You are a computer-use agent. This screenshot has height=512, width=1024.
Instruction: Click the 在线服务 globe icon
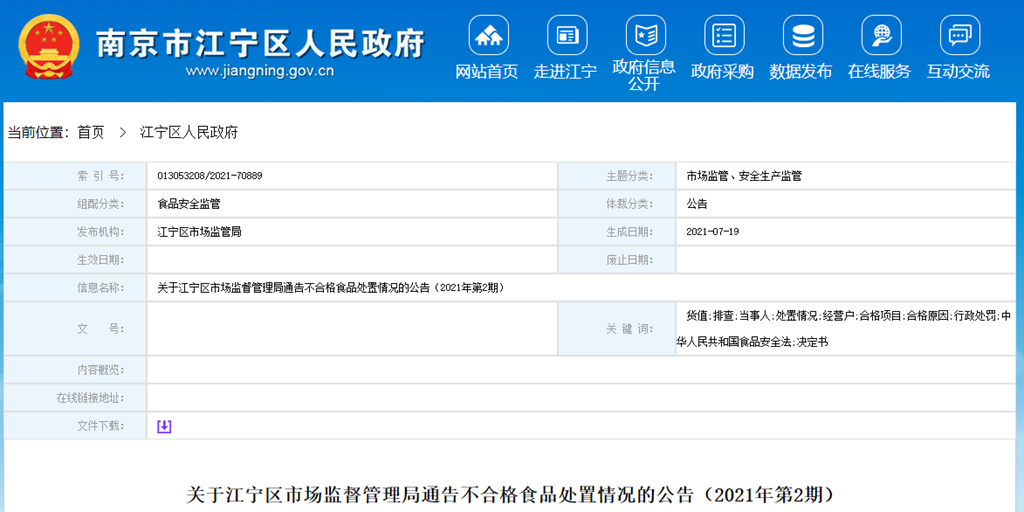[x=881, y=35]
